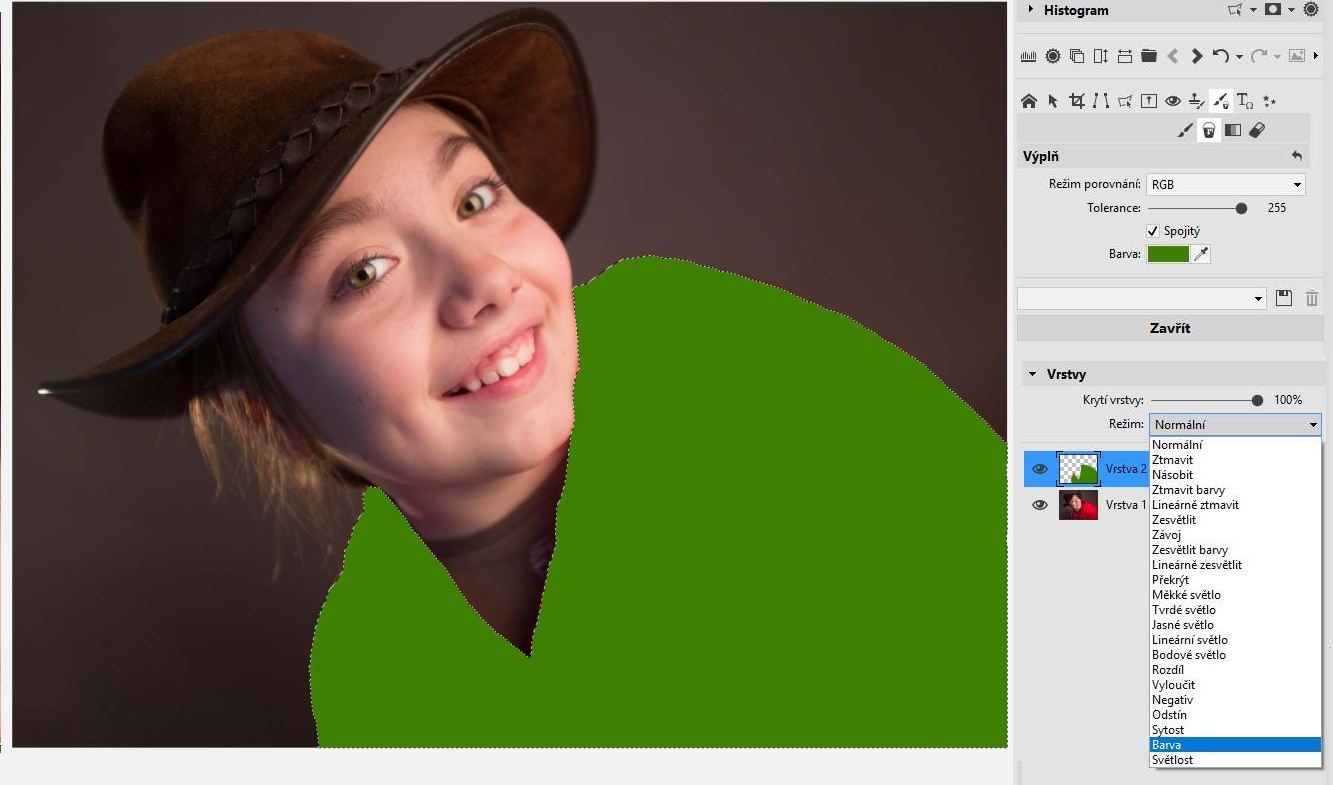Choose Sytost blend mode
The width and height of the screenshot is (1333, 785).
(1235, 730)
